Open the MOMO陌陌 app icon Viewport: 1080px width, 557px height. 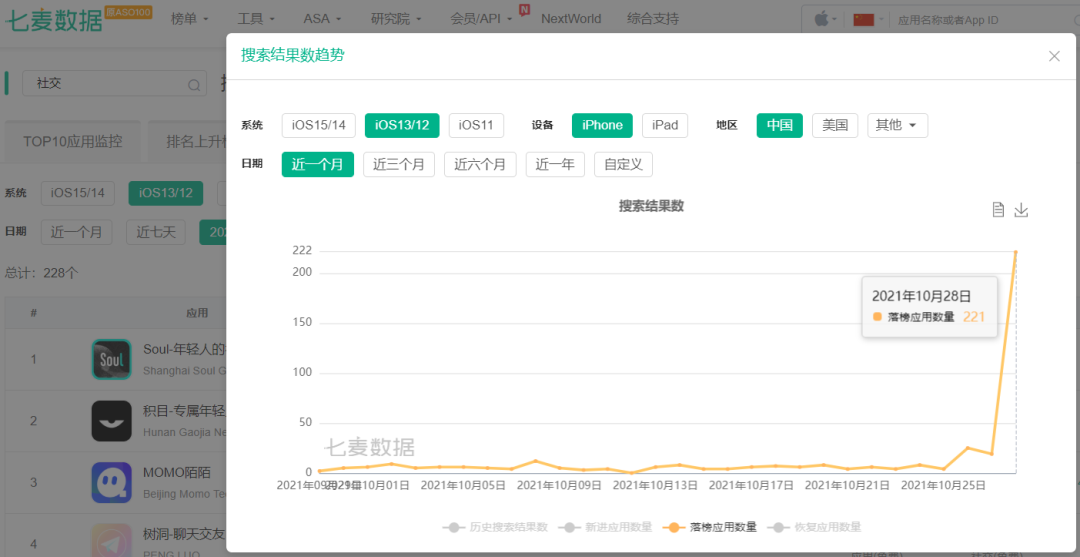(x=112, y=482)
